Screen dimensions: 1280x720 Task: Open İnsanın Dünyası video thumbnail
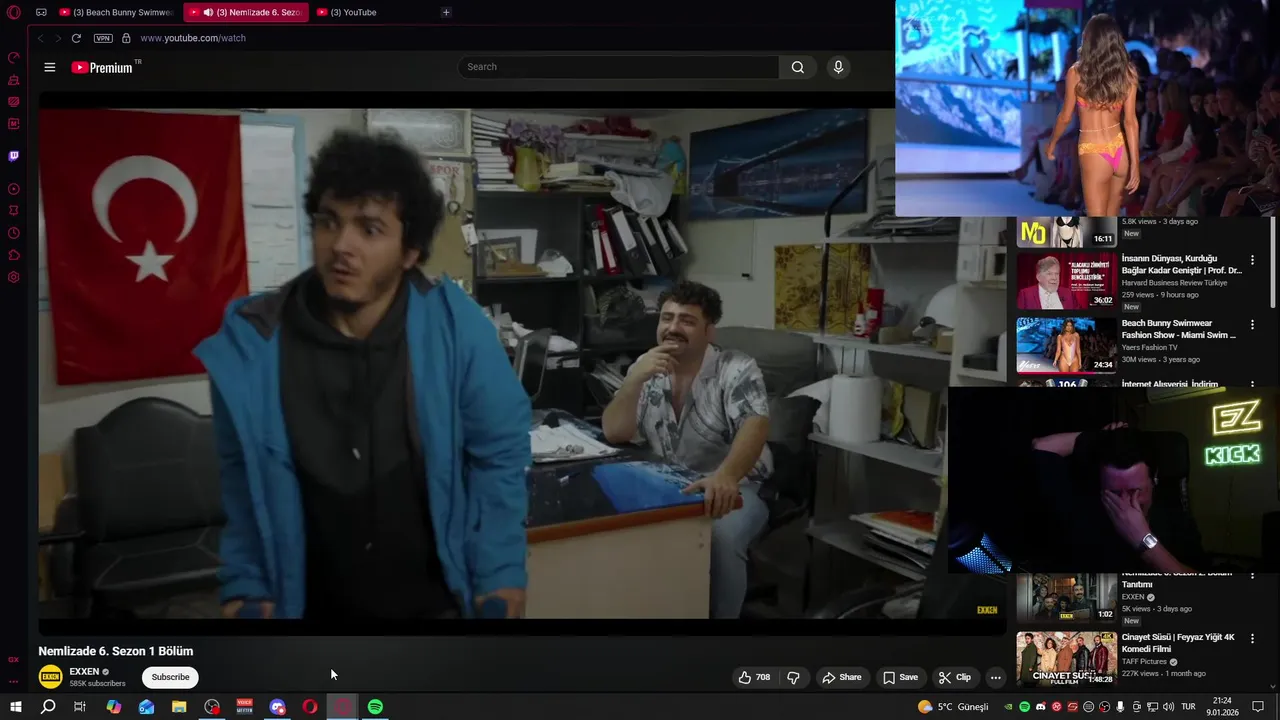[x=1066, y=280]
